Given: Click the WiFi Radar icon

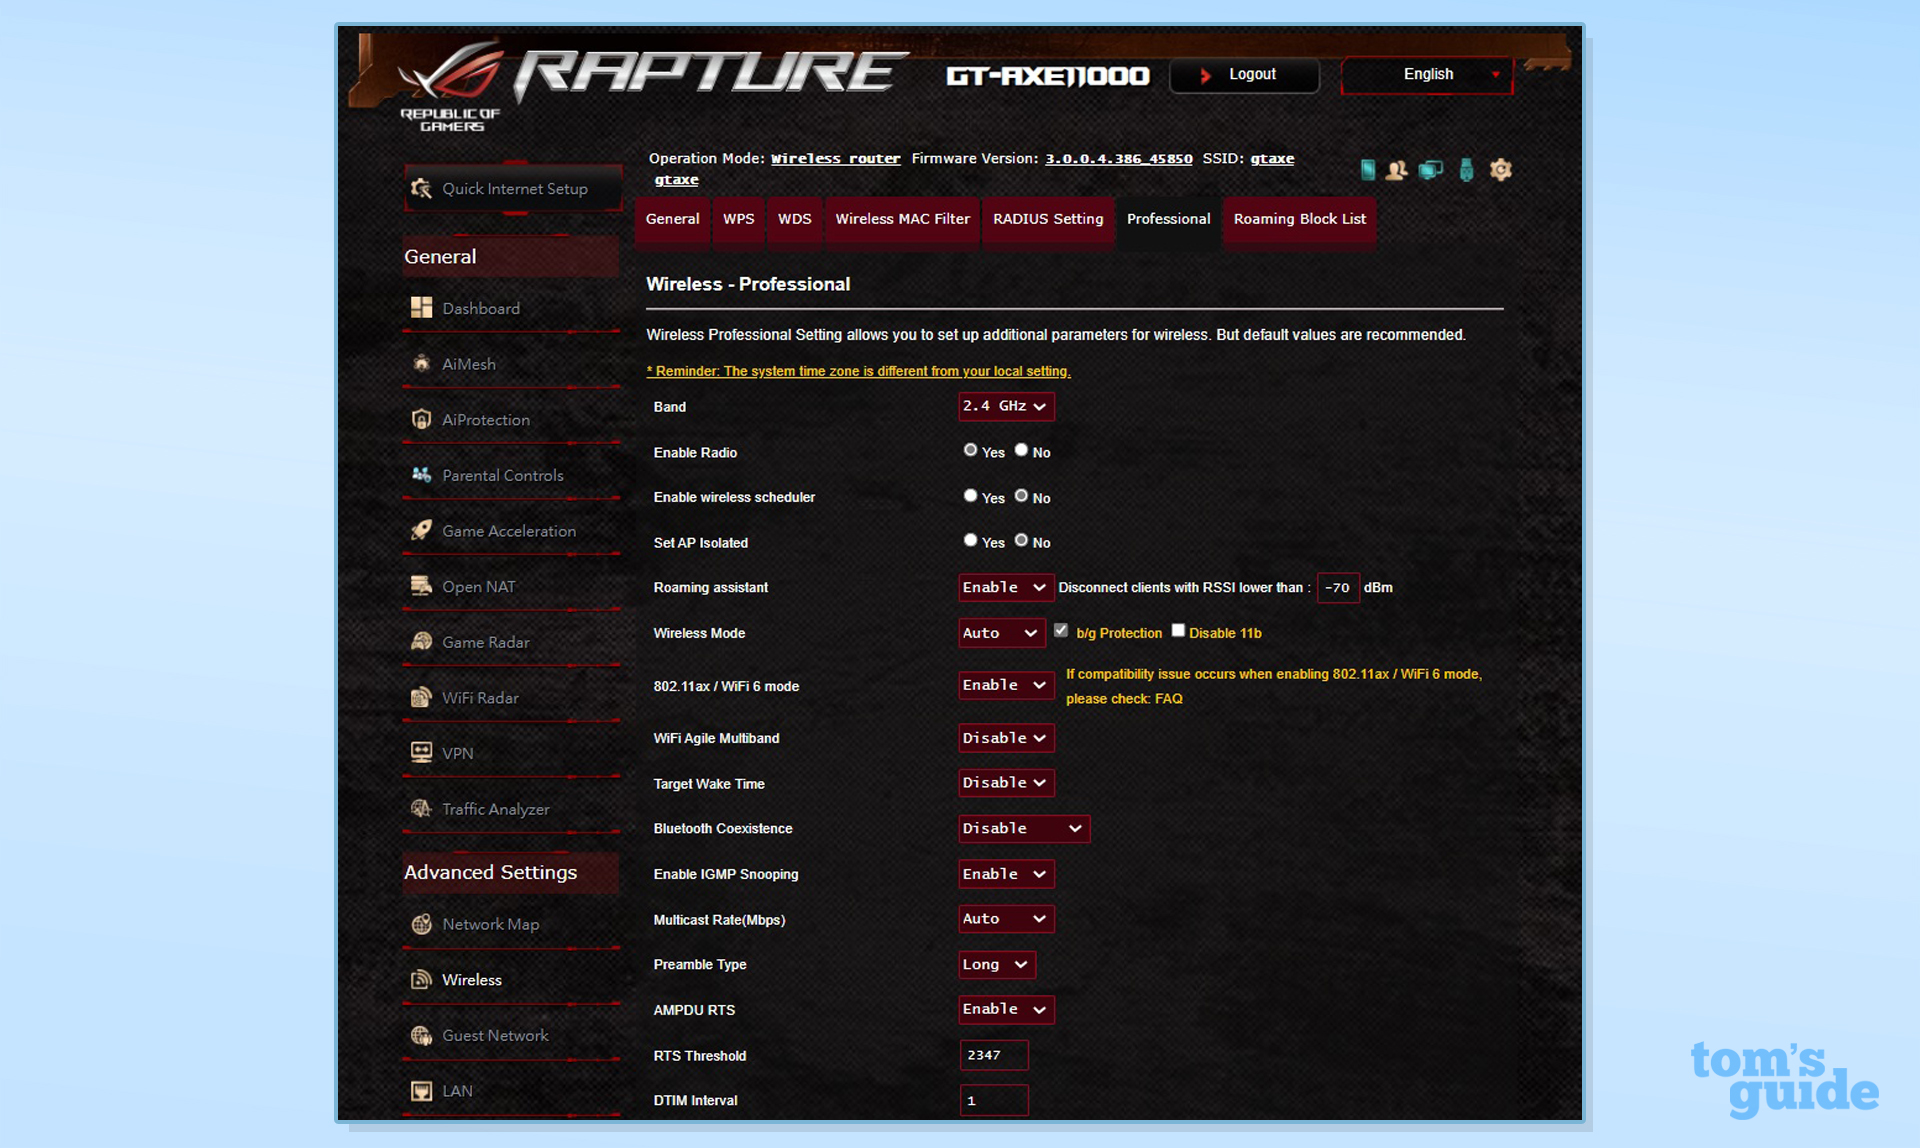Looking at the screenshot, I should pos(421,697).
